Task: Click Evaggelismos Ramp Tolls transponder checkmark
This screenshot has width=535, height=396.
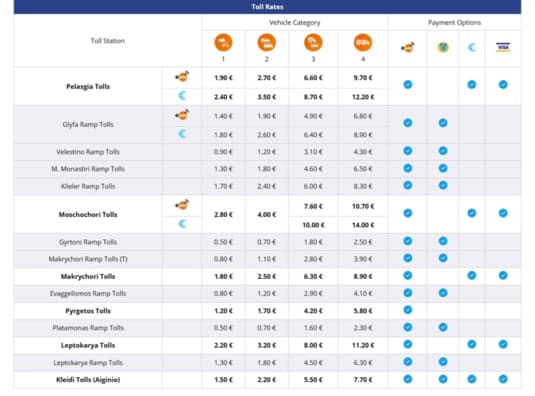Action: [408, 292]
